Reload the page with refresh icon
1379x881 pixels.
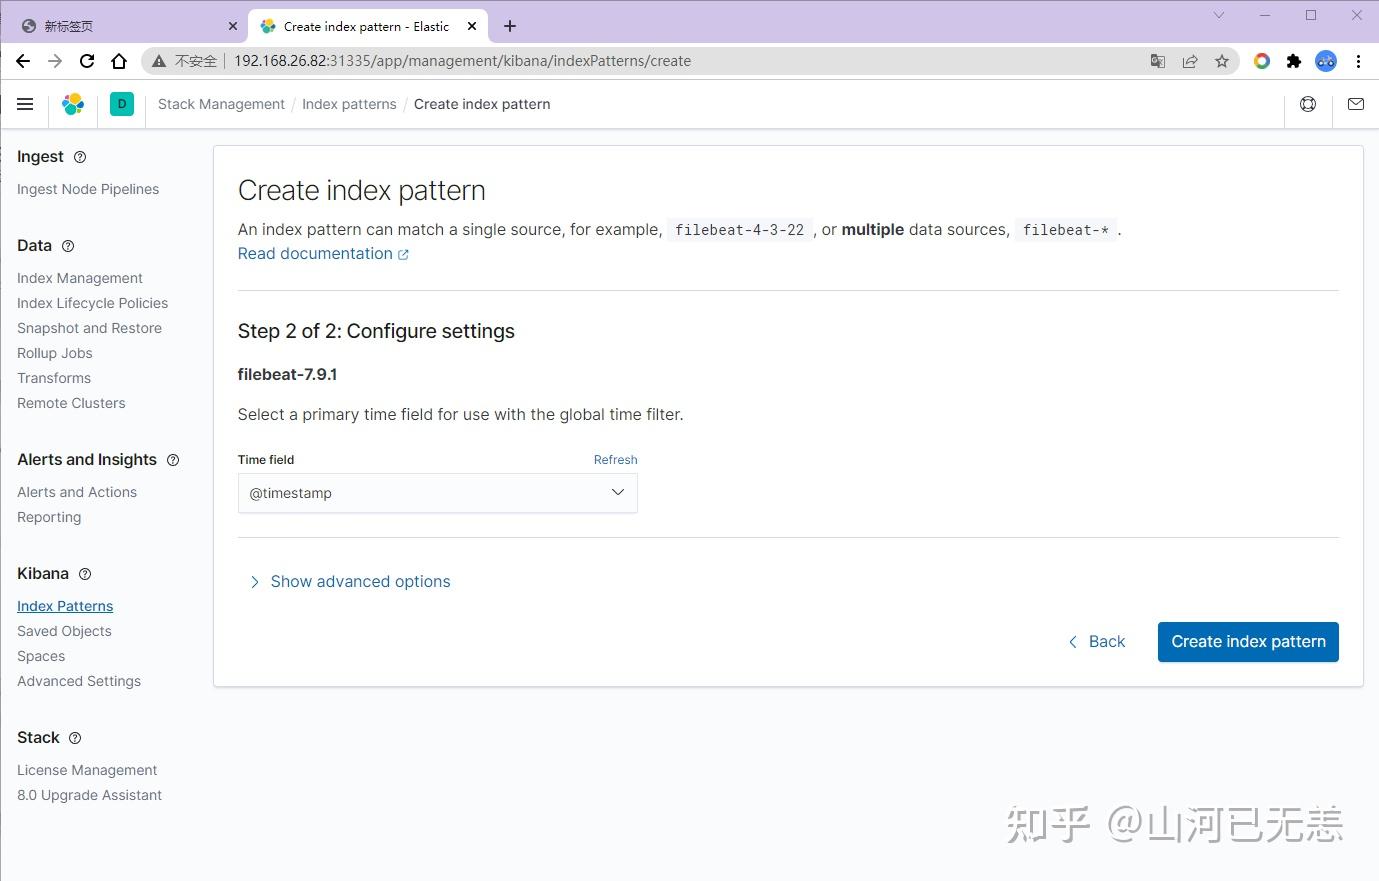click(x=87, y=61)
